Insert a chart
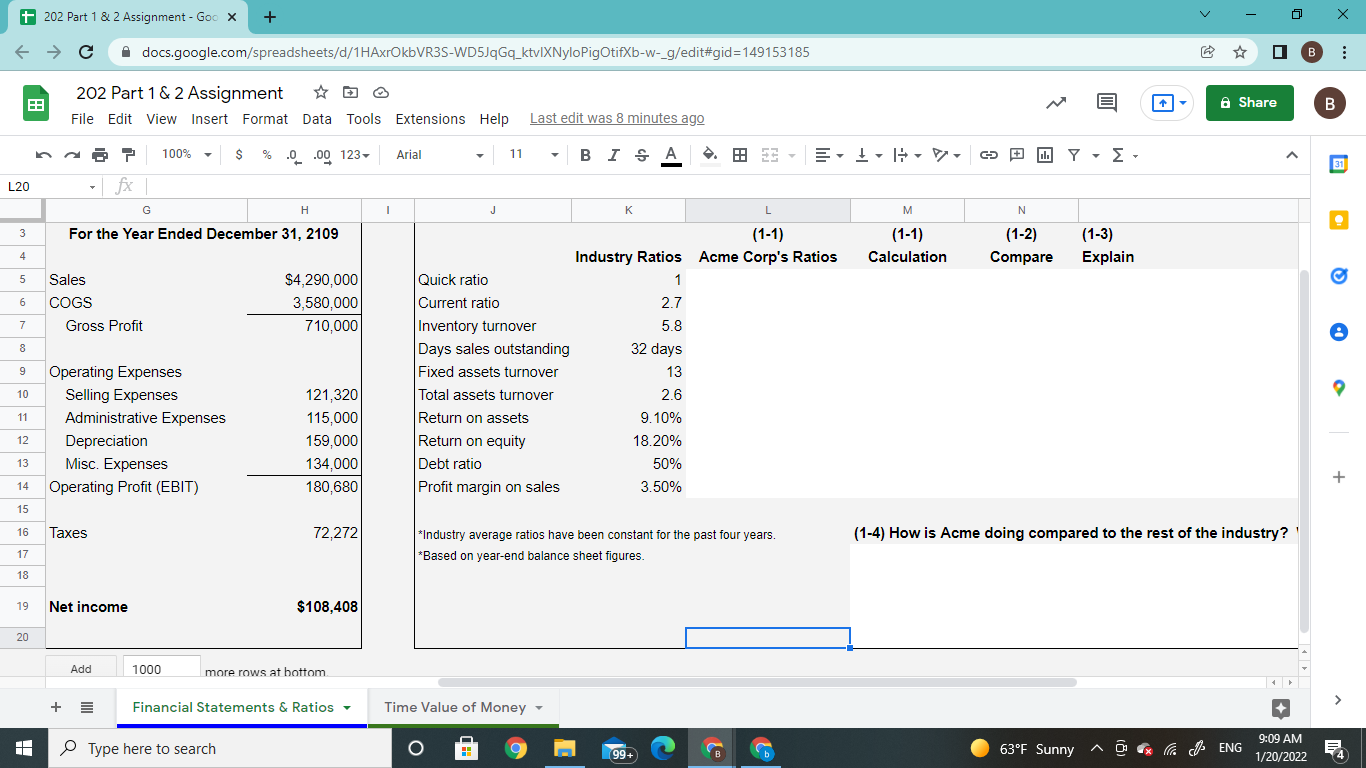Viewport: 1366px width, 768px height. pos(1043,155)
